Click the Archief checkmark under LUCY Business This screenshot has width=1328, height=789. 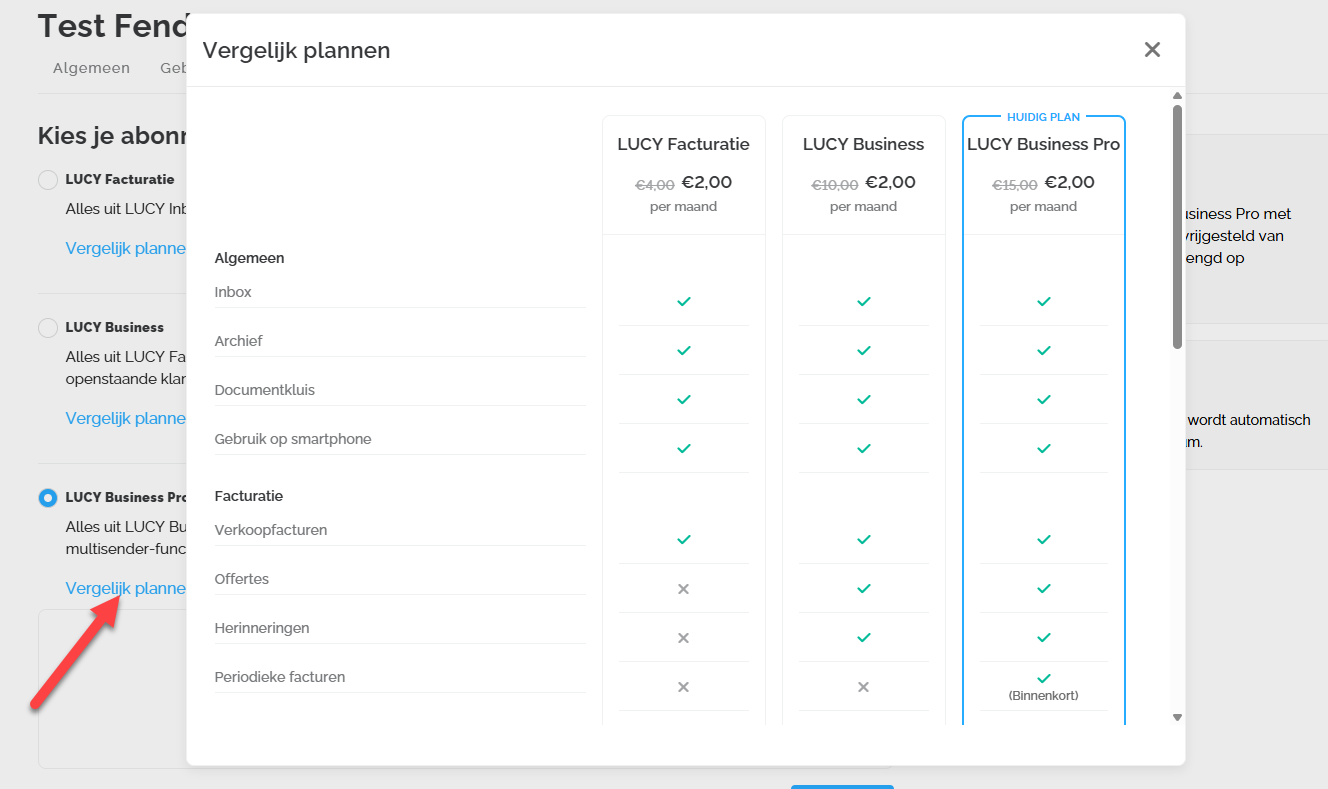click(x=864, y=350)
